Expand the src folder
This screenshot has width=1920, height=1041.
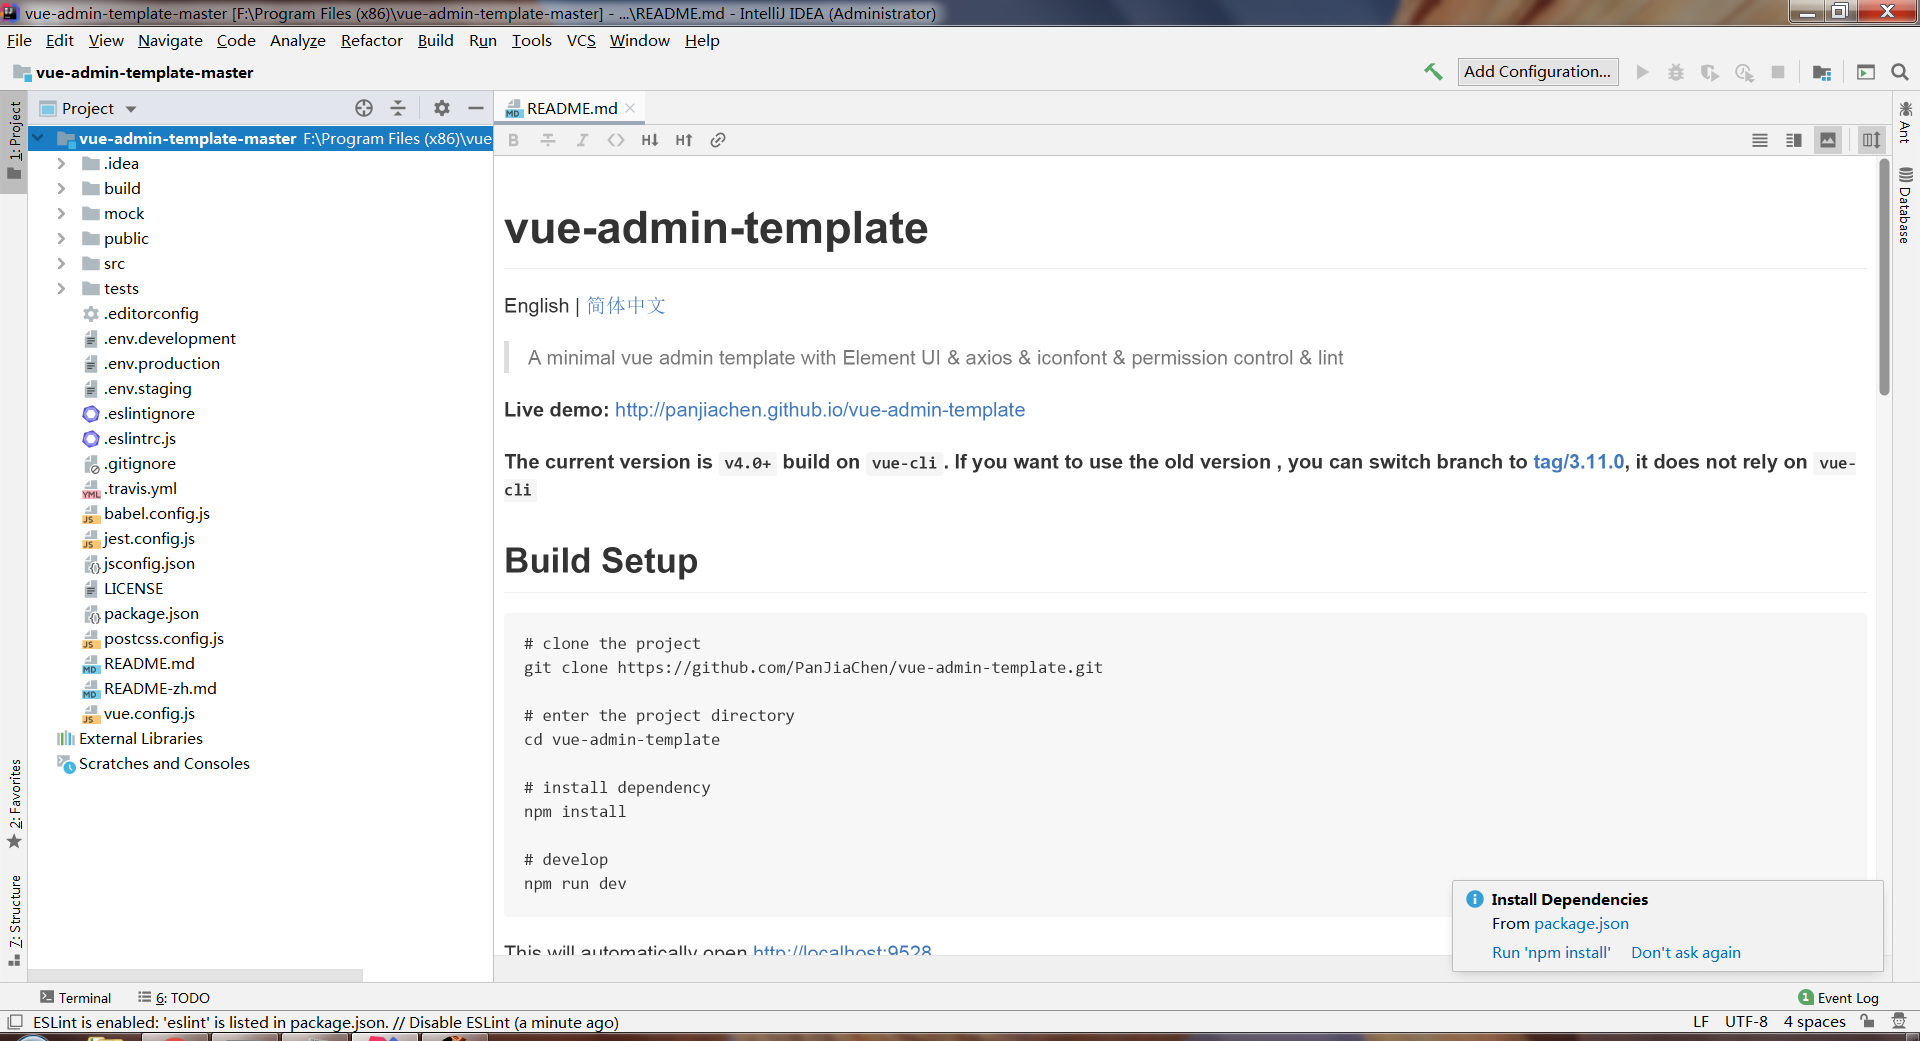(x=61, y=263)
